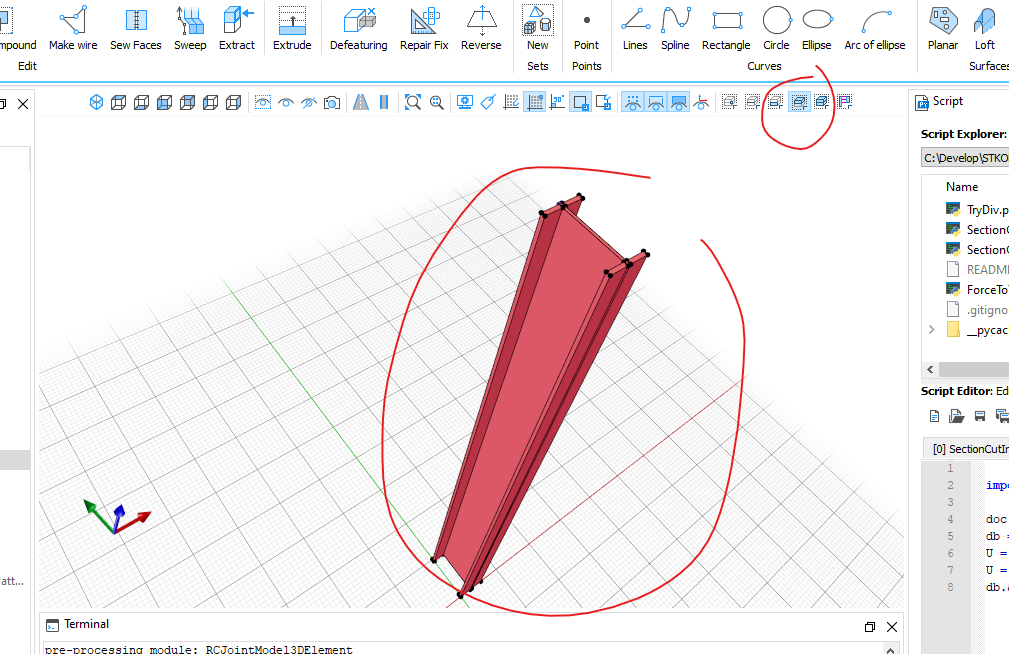Enable vertex selection filter

coord(730,102)
